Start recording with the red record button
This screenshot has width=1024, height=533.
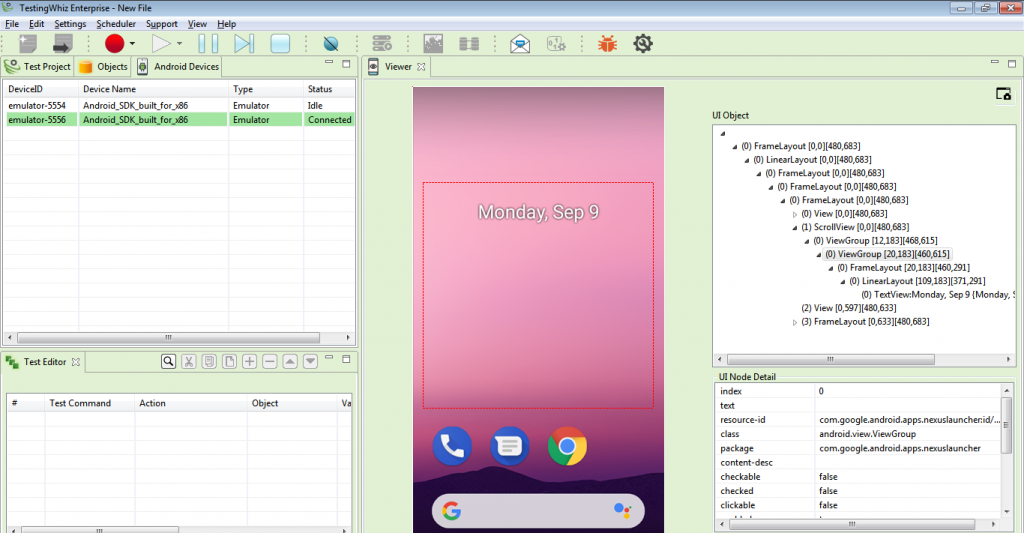click(114, 44)
